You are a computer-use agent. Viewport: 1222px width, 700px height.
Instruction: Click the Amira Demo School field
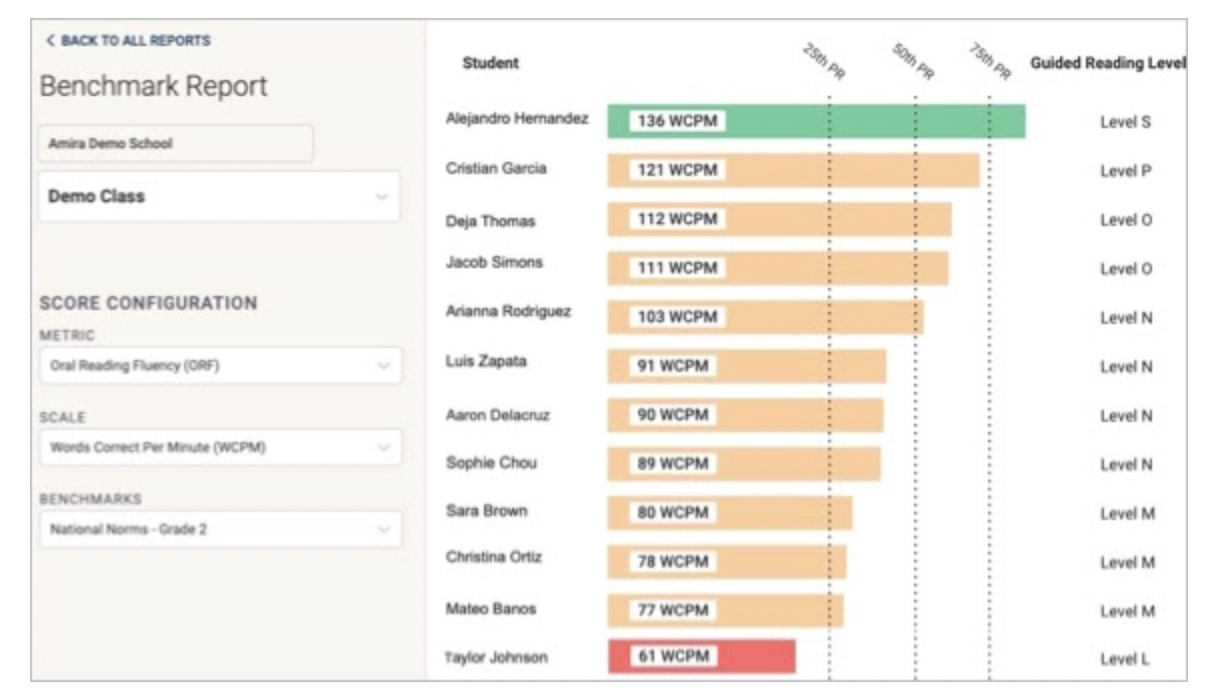tap(175, 144)
